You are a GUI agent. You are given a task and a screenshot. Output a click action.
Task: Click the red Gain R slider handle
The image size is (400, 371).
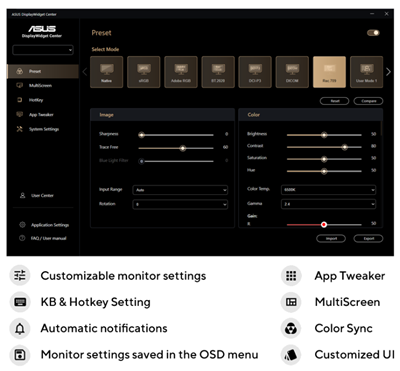[x=324, y=225]
